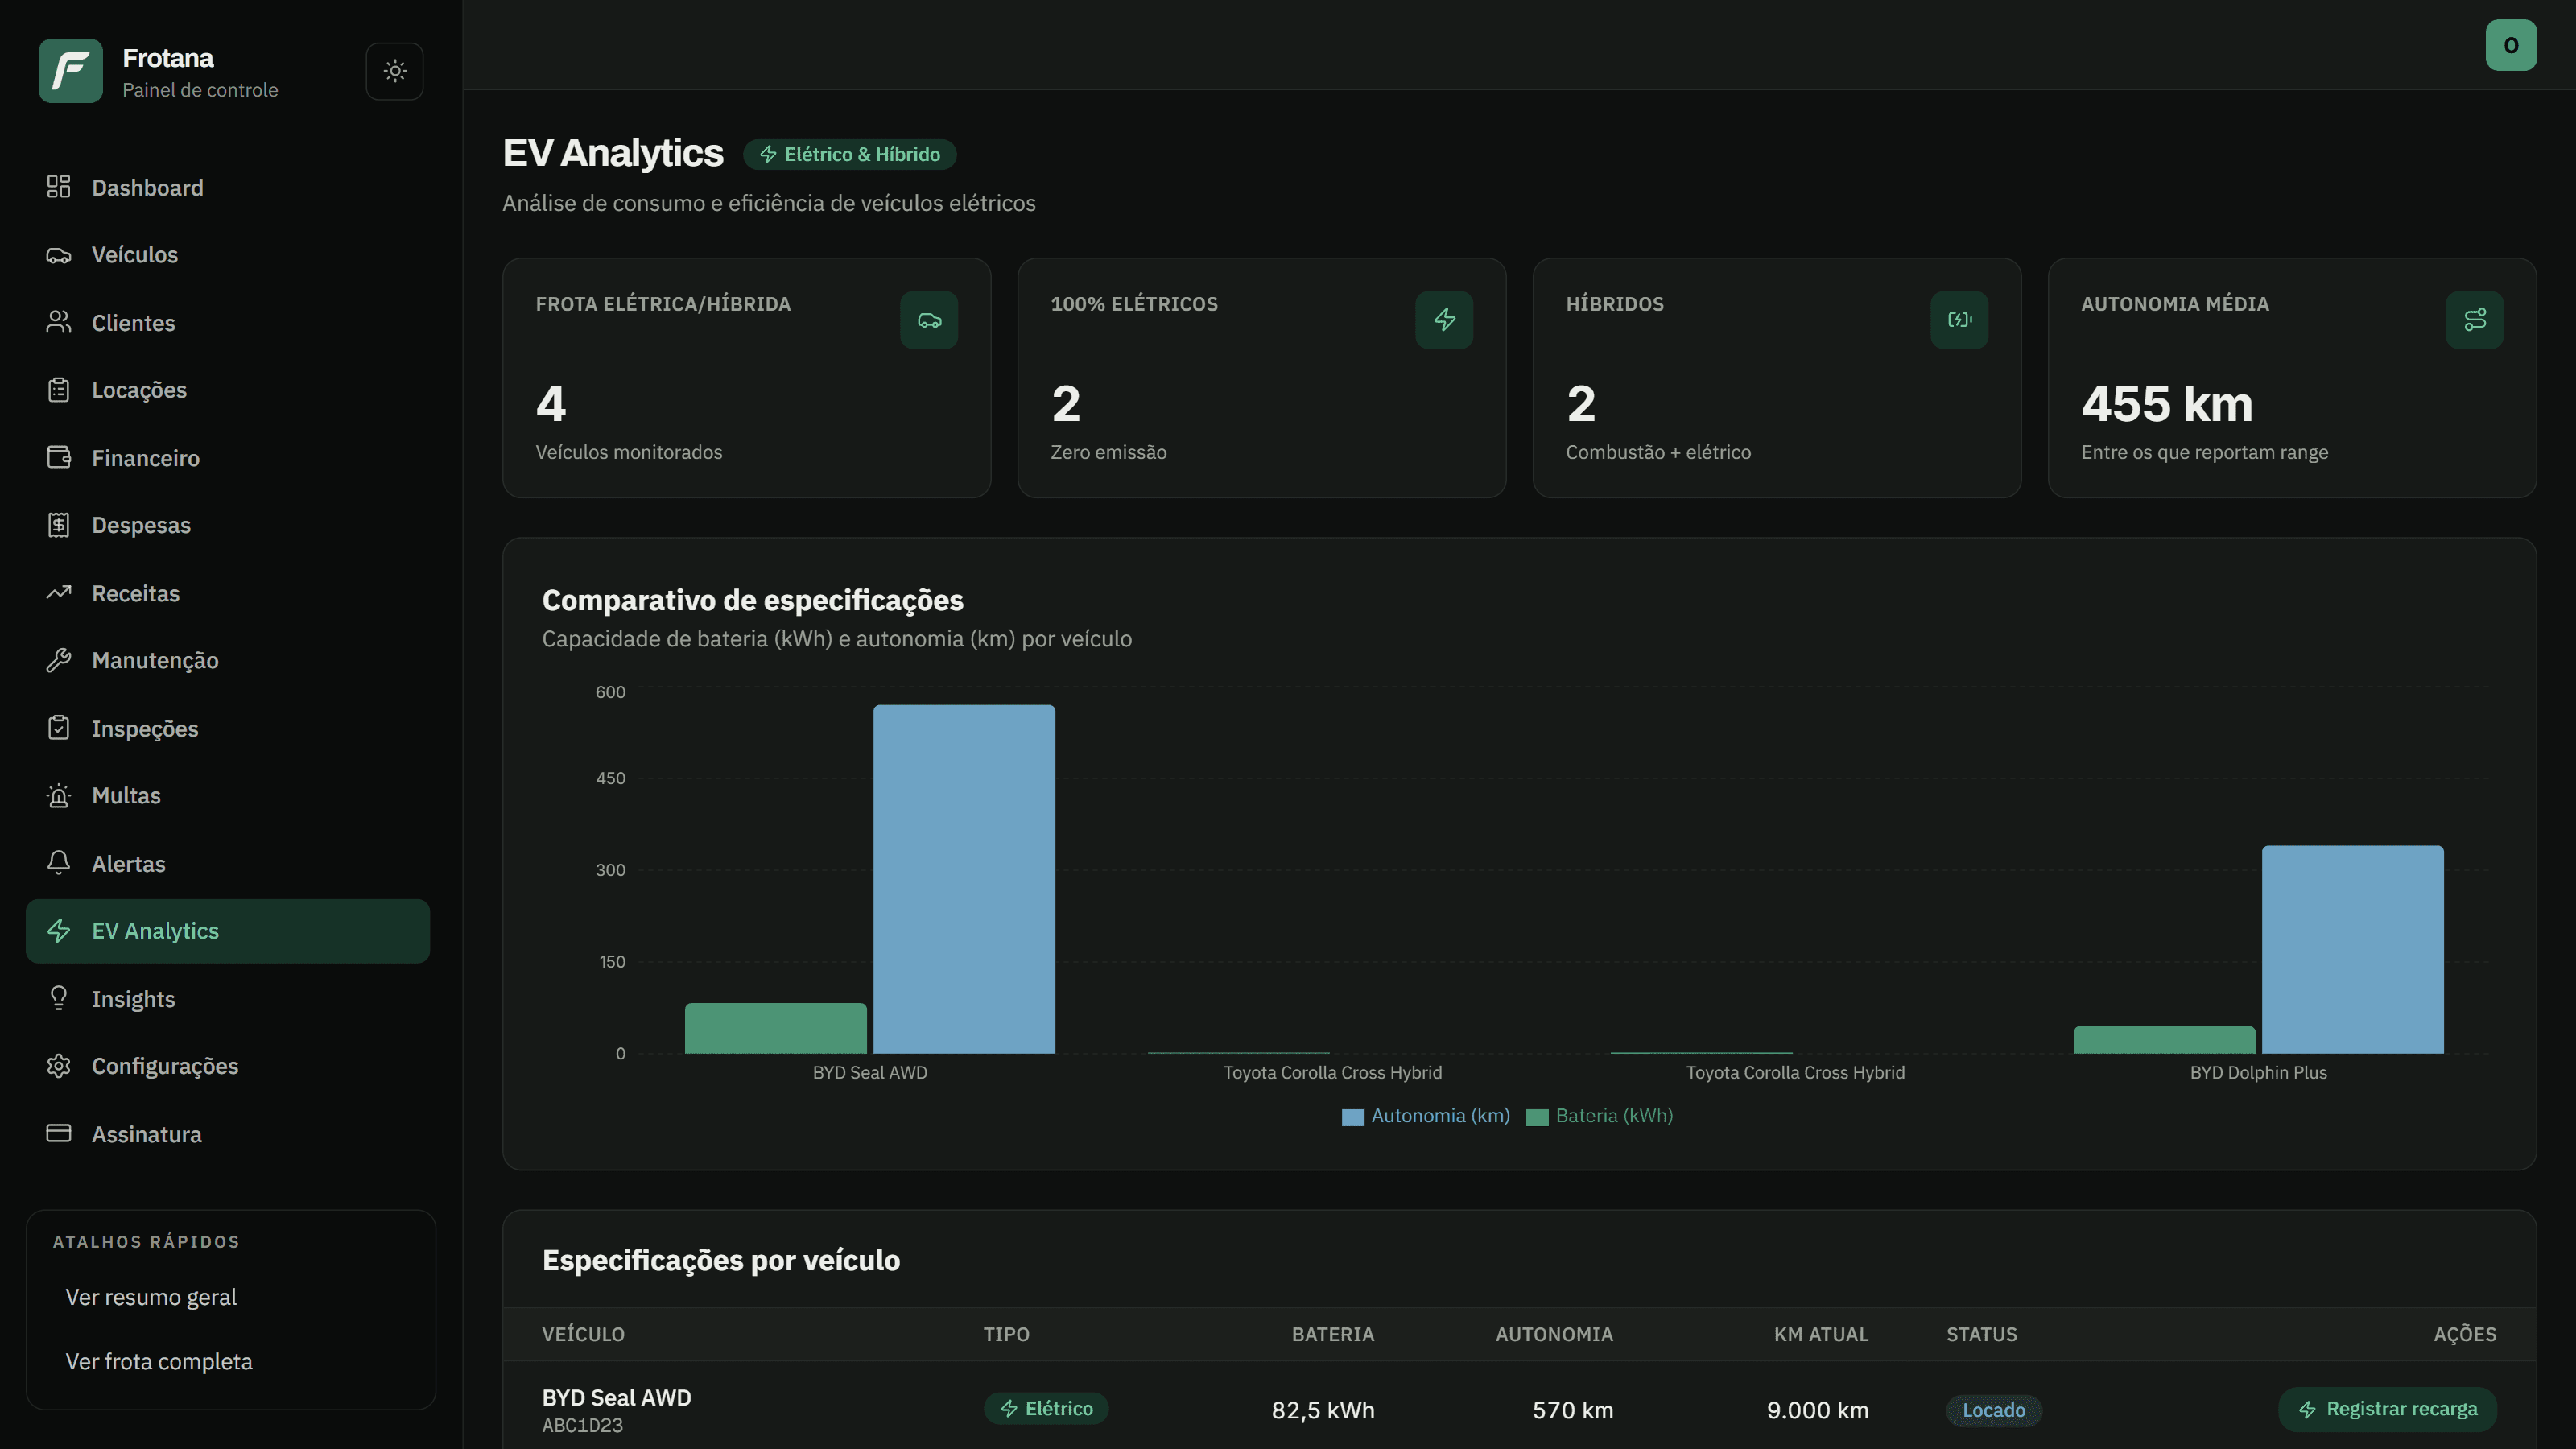Click the Manutenção wrench icon

coord(59,660)
